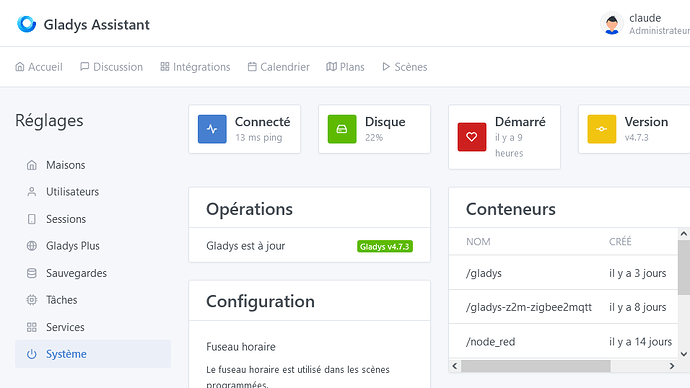
Task: Click the yellow Version commit icon
Action: tap(602, 129)
